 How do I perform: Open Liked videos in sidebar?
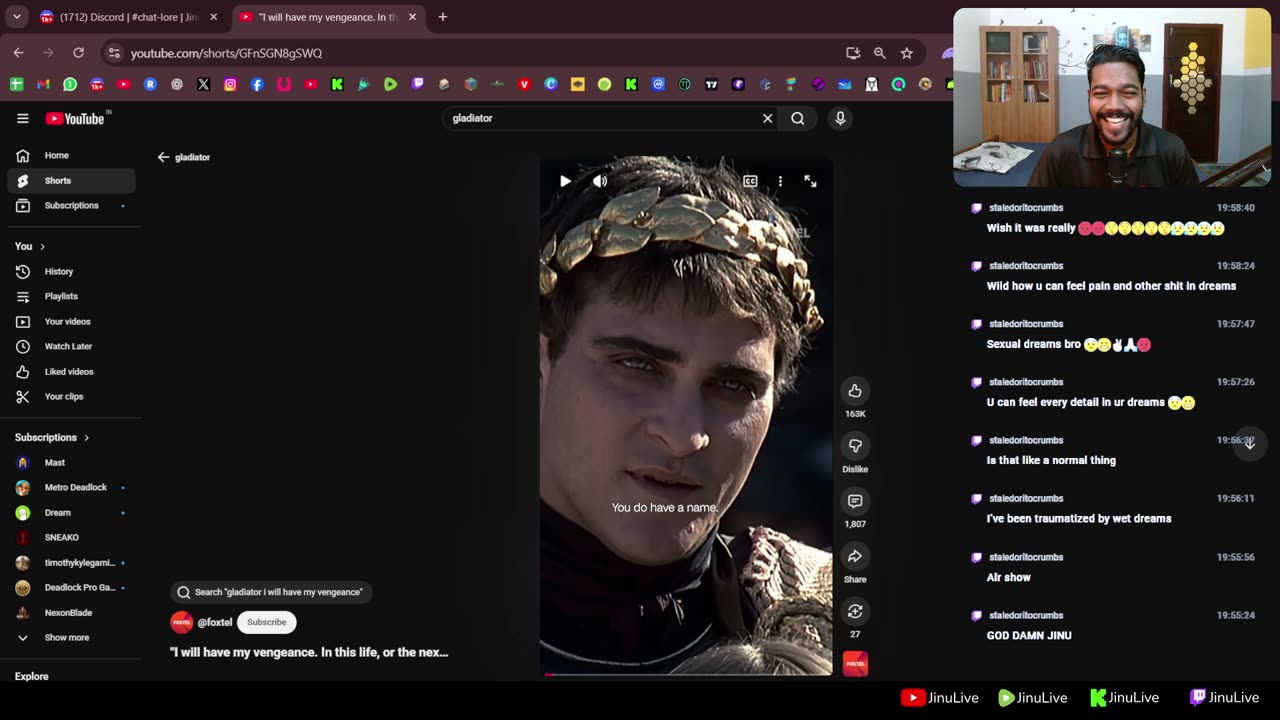pos(72,372)
